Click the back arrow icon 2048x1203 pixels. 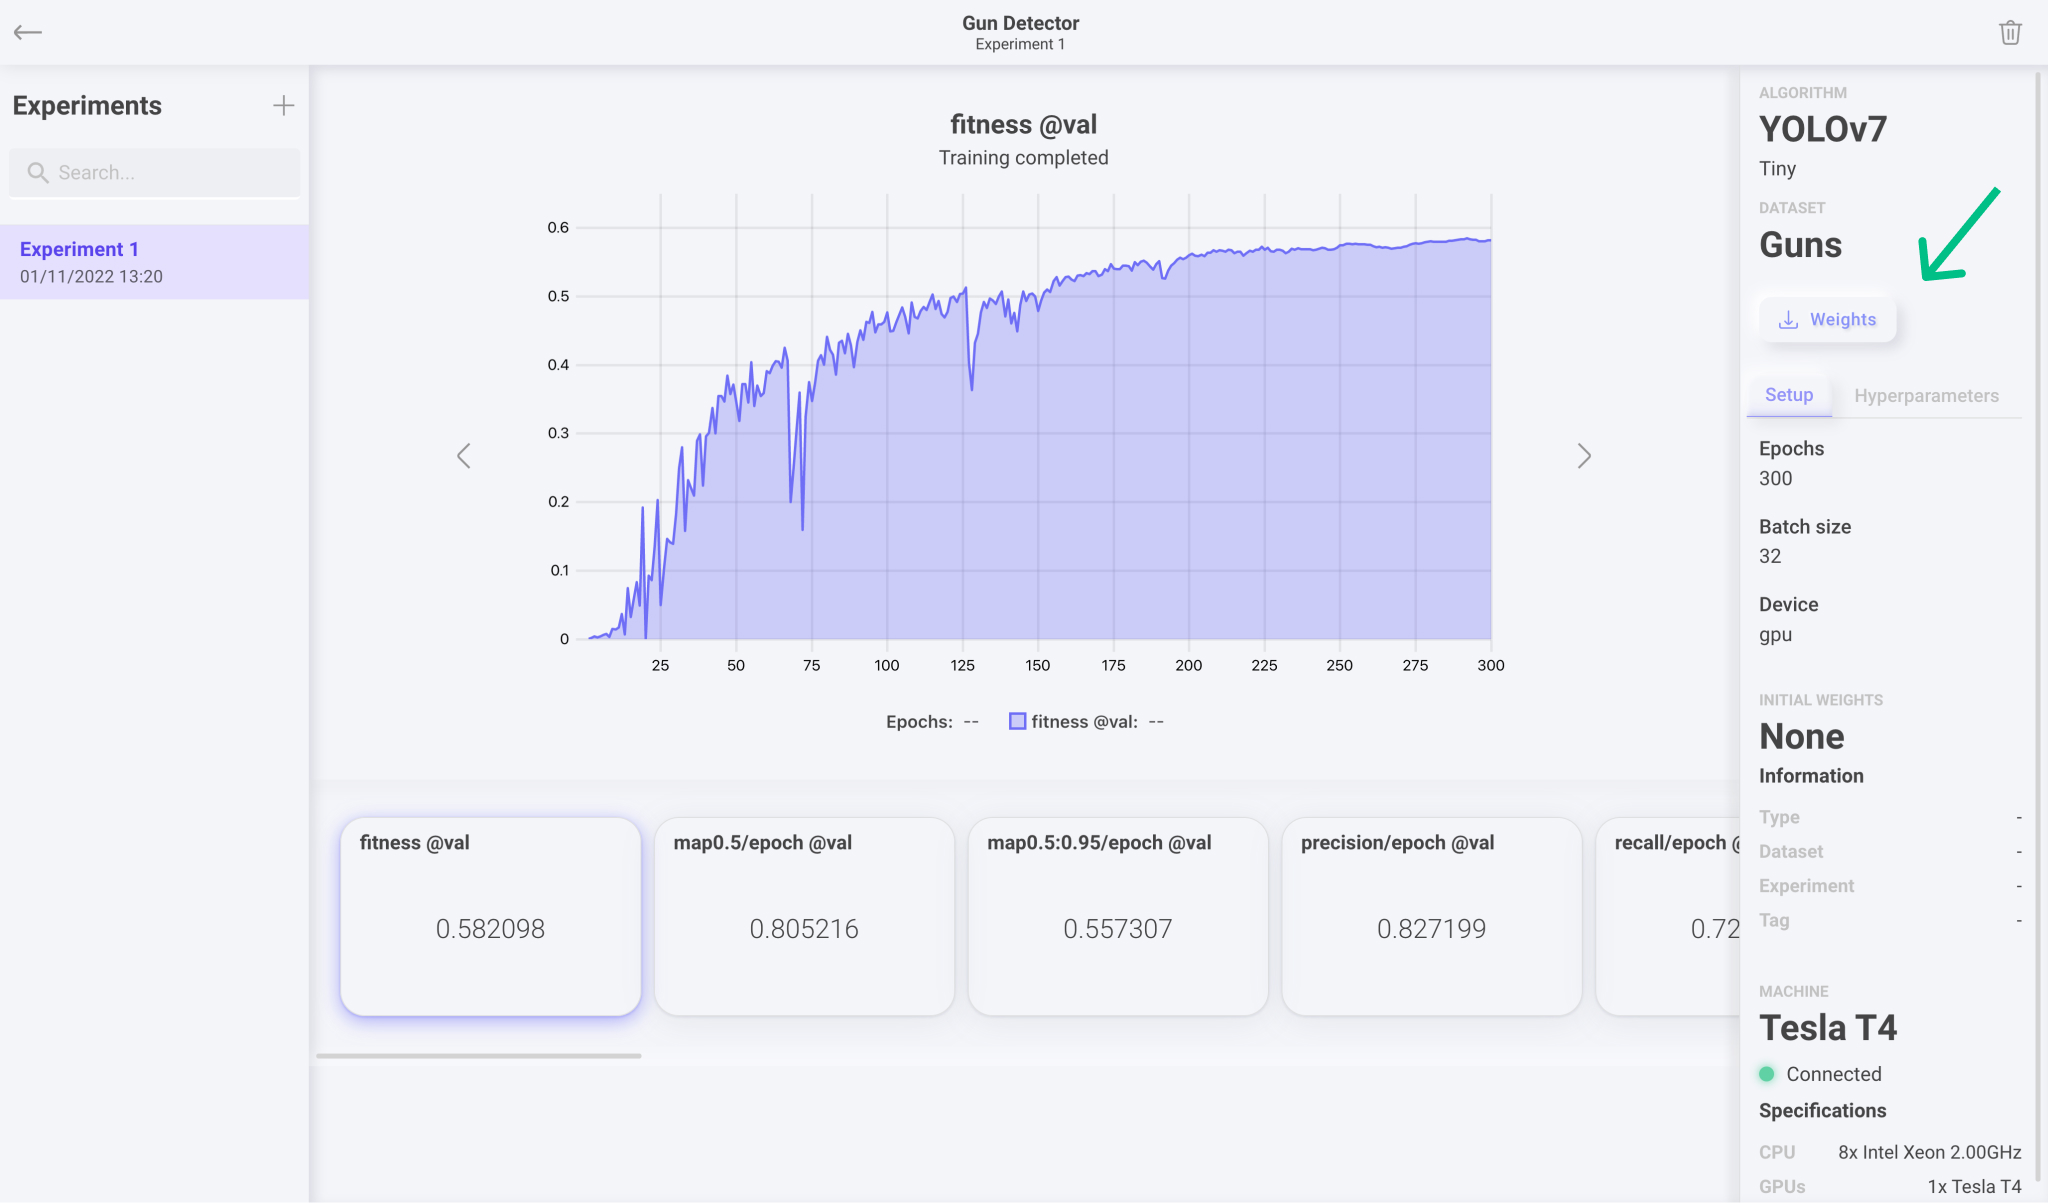[28, 32]
